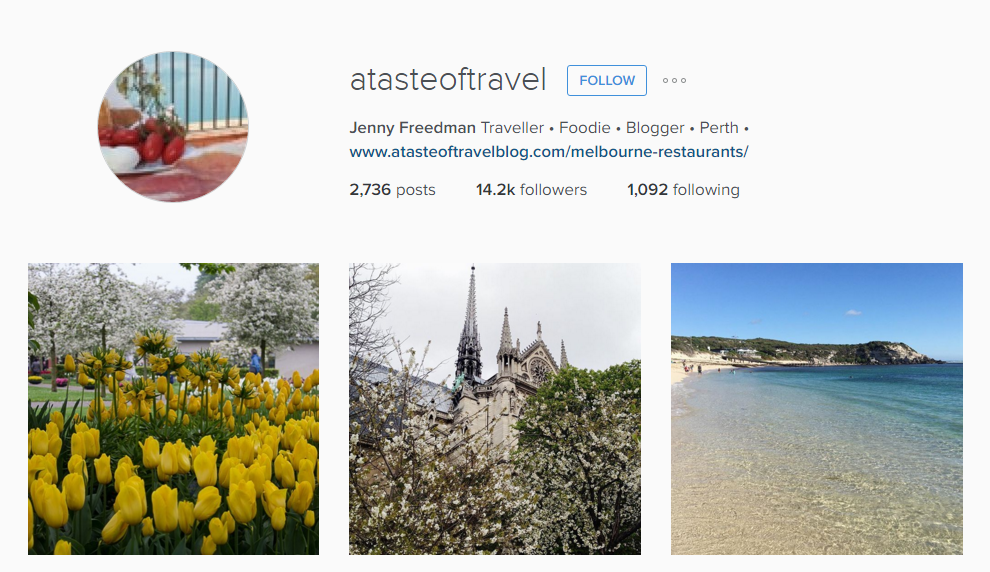The width and height of the screenshot is (990, 572).
Task: Click the word followers label
Action: [x=553, y=189]
